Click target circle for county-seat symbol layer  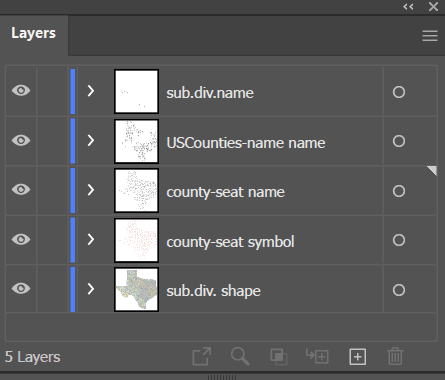pos(399,240)
